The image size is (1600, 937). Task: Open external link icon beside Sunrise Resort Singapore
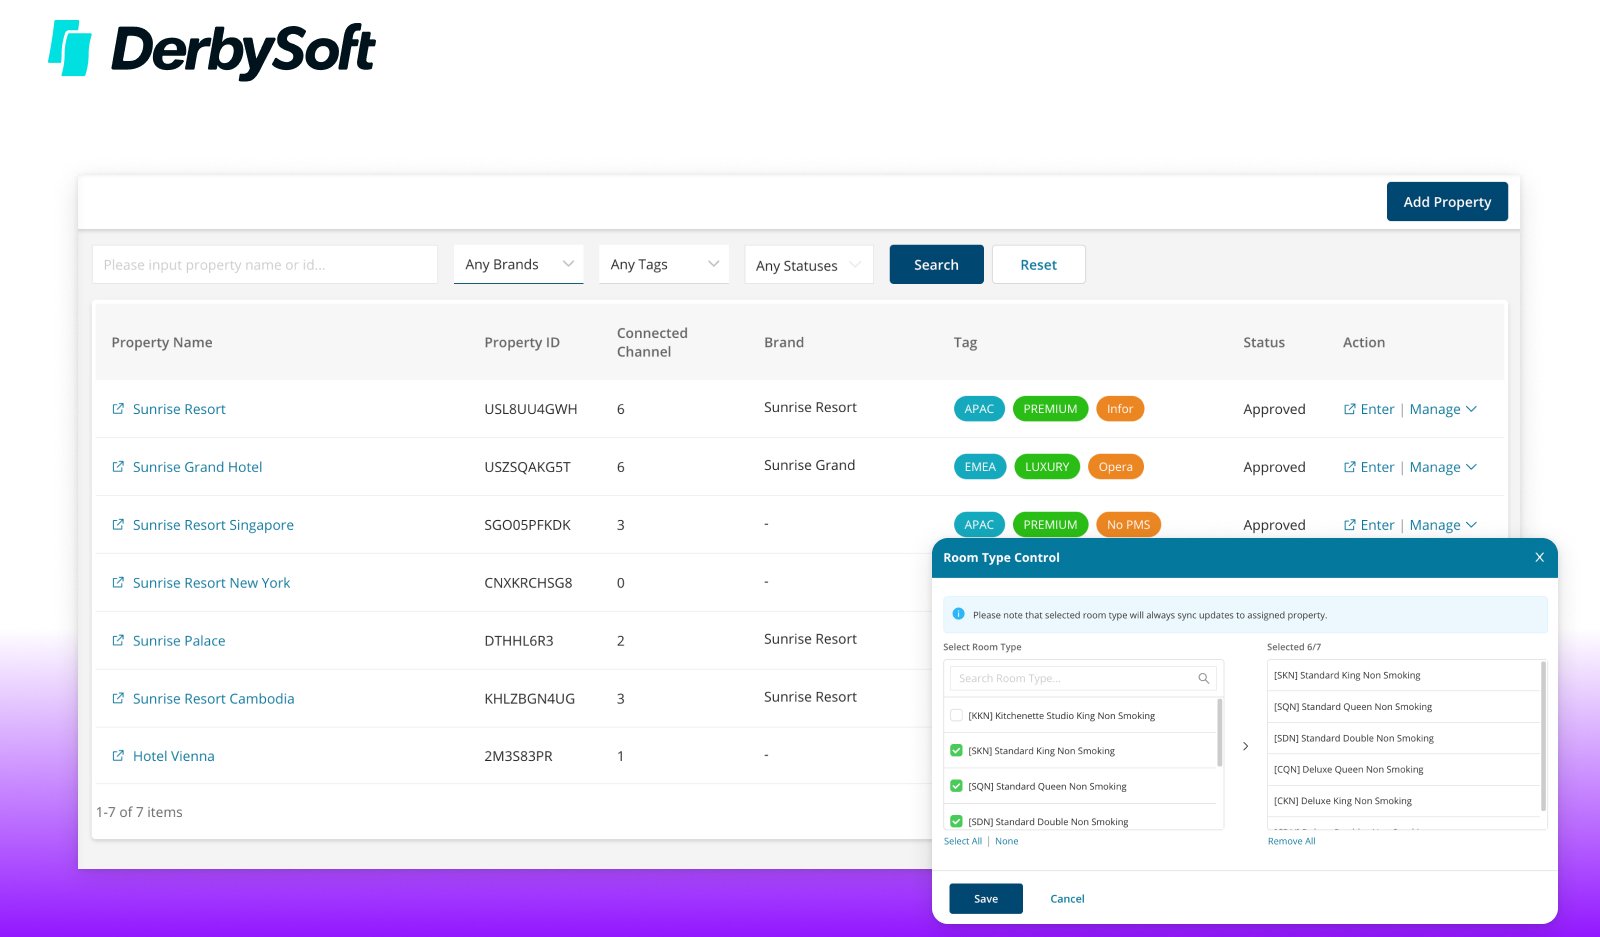[x=118, y=525]
